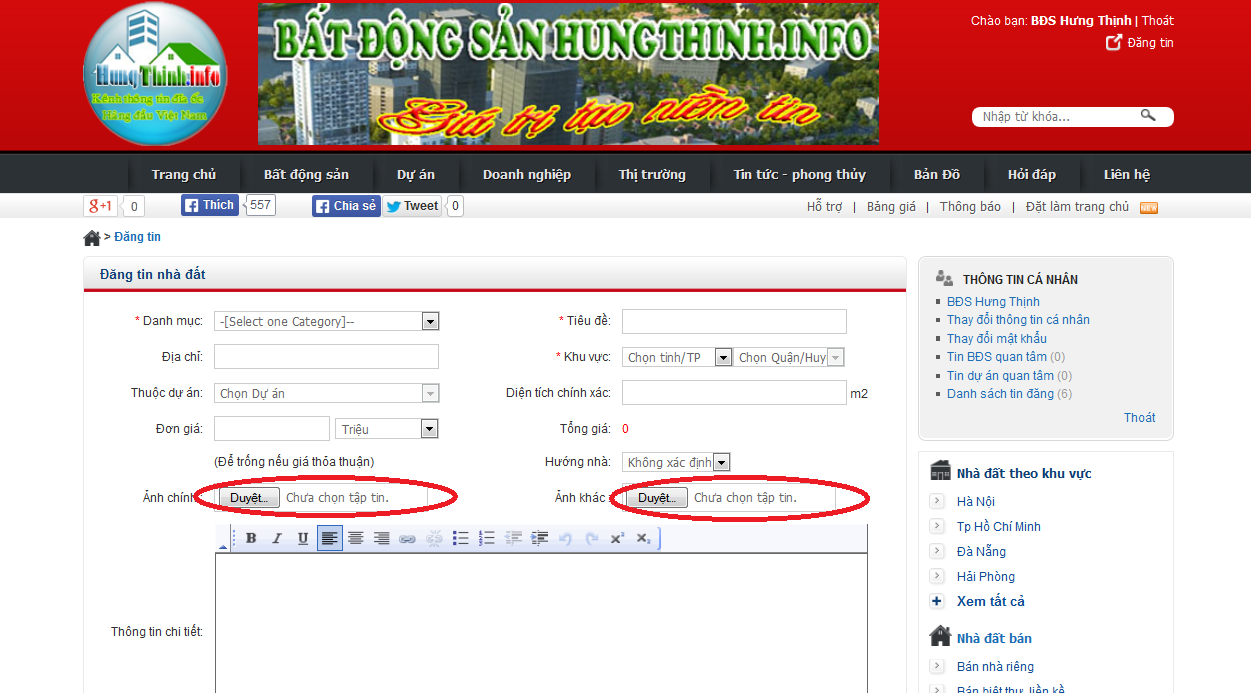The height and width of the screenshot is (700, 1258).
Task: Open Thay đổi mật khẩu link
Action: pos(997,338)
